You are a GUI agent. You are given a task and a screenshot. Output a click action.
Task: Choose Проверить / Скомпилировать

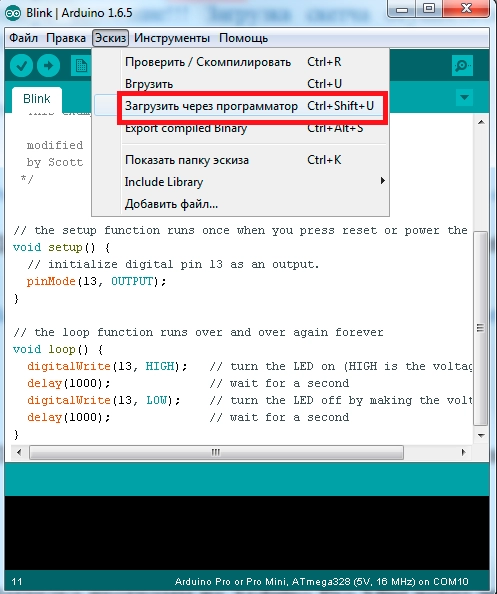click(x=241, y=62)
